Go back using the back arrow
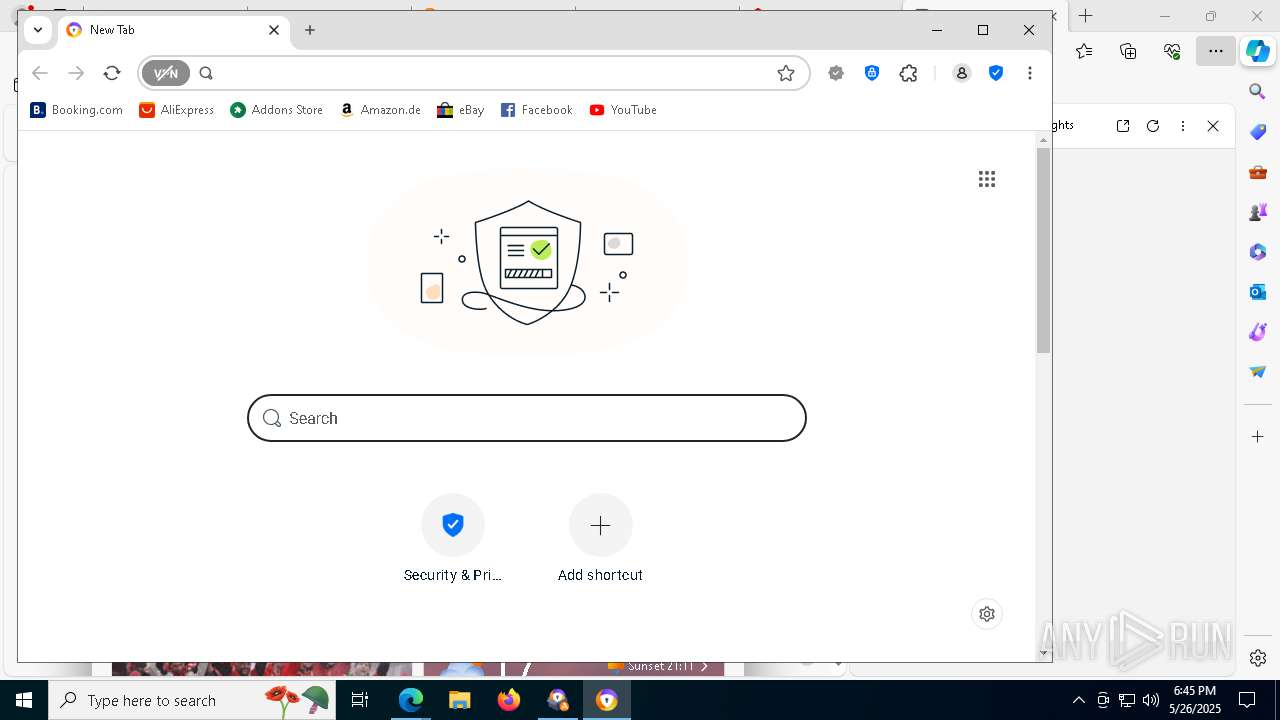This screenshot has height=720, width=1280. click(x=40, y=73)
